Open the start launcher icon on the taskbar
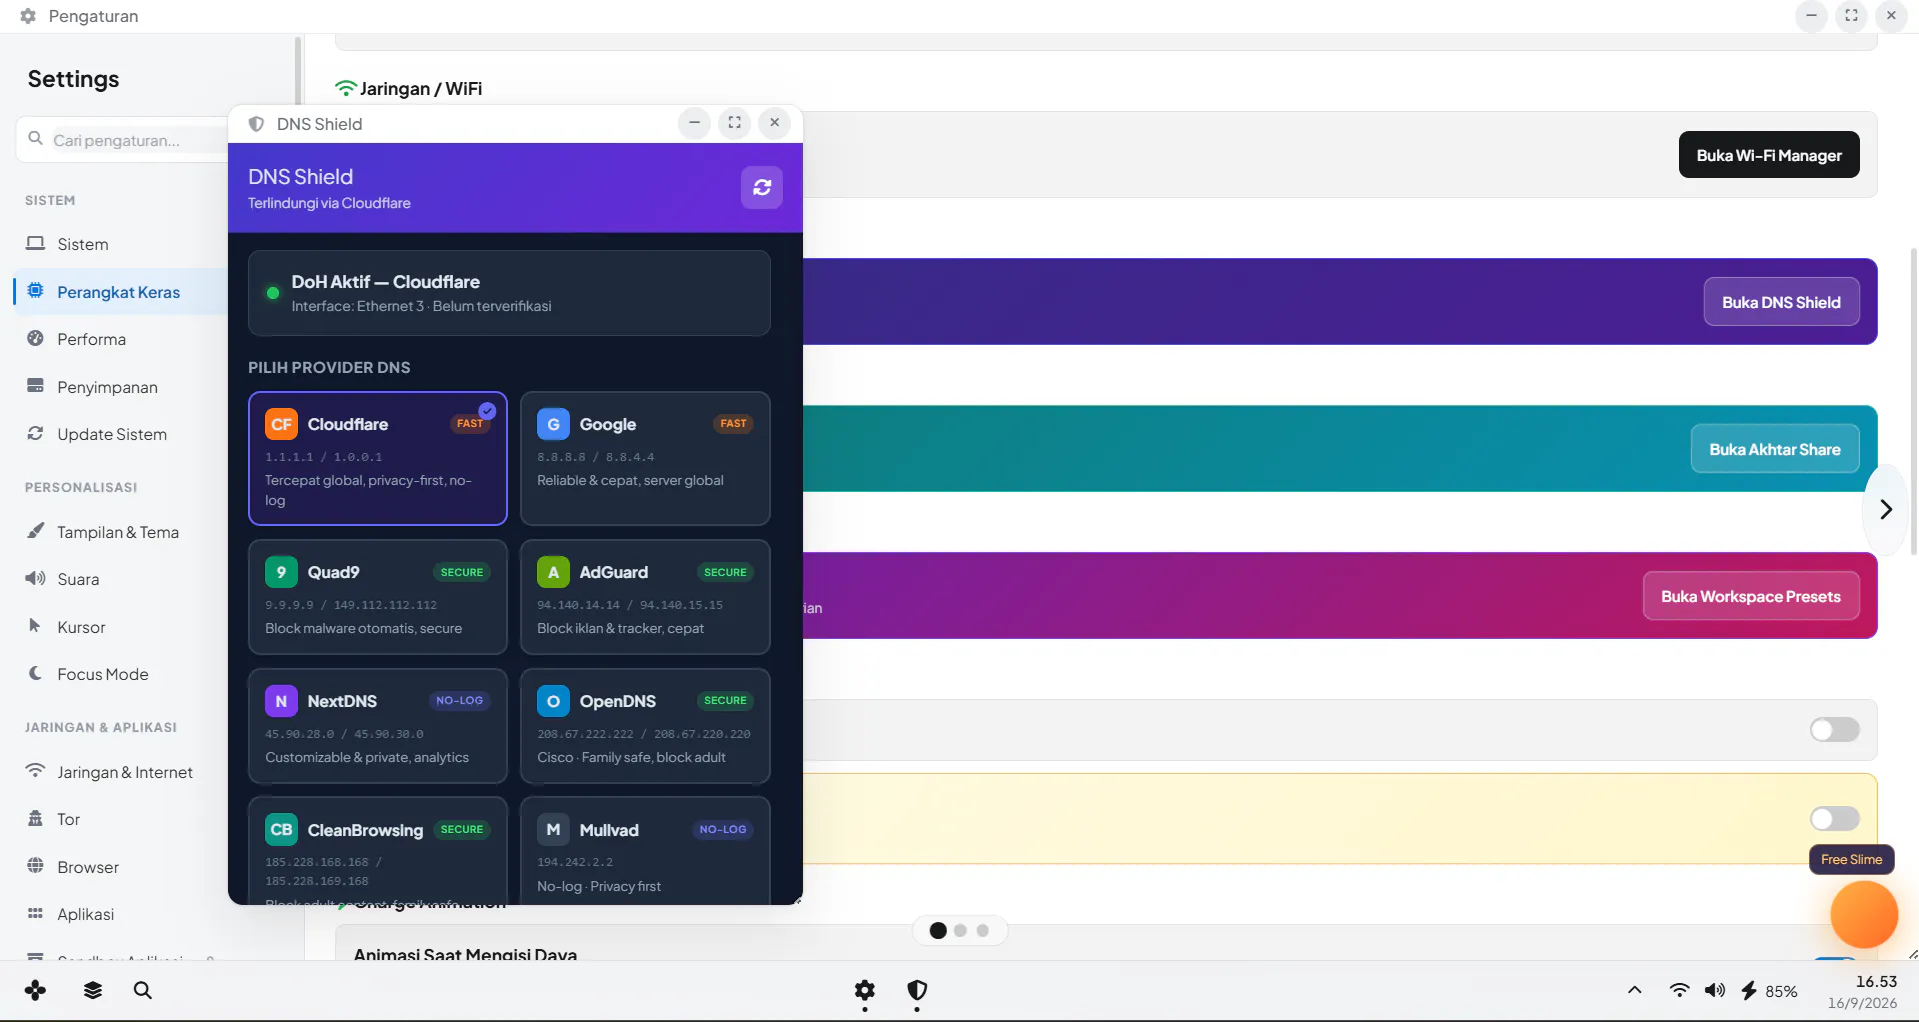 tap(36, 990)
